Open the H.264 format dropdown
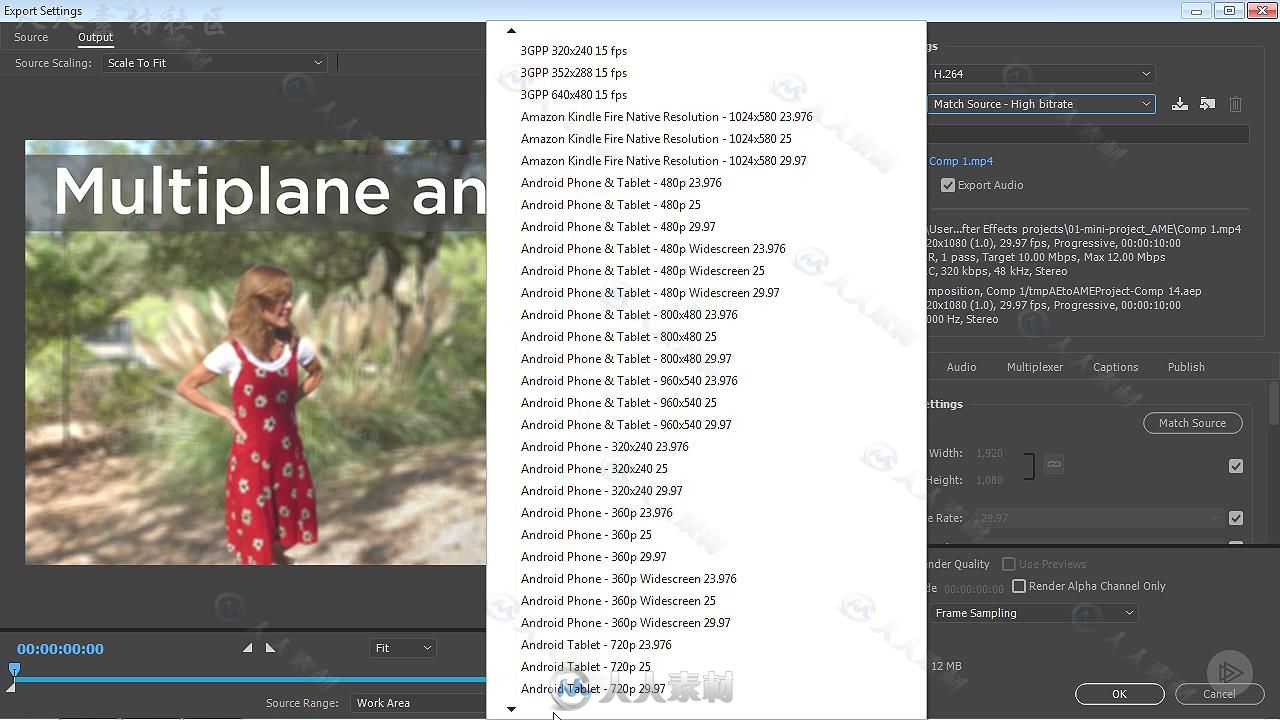1280x720 pixels. coord(1041,74)
